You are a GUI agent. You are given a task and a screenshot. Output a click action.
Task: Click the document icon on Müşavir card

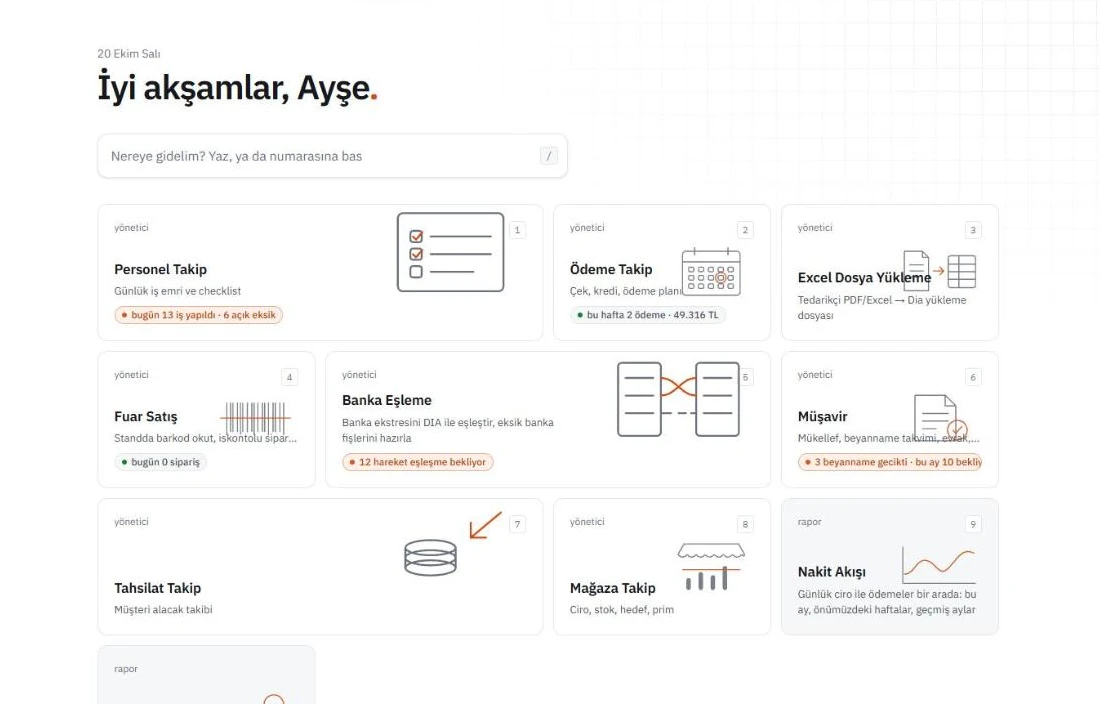coord(941,418)
